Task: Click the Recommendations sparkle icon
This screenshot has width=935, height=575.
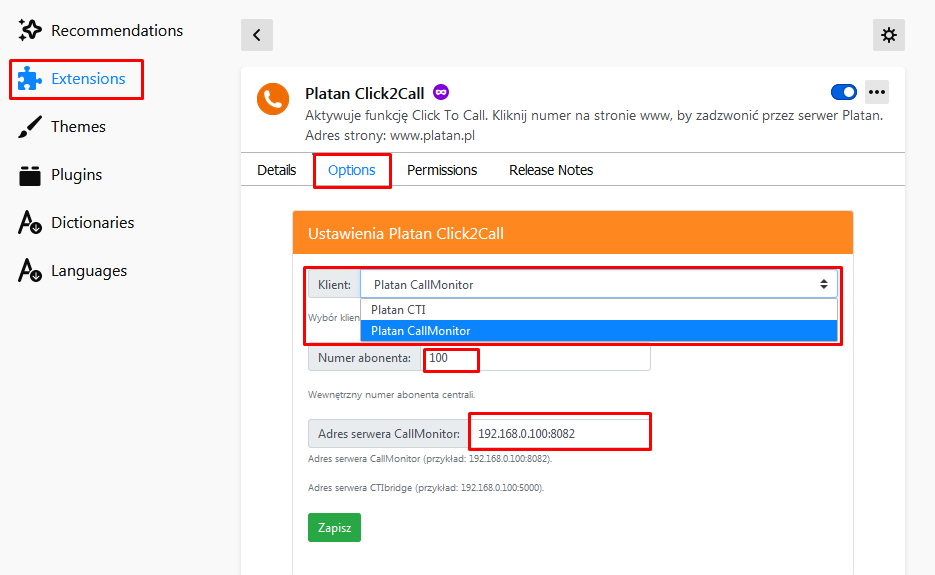Action: click(x=30, y=30)
